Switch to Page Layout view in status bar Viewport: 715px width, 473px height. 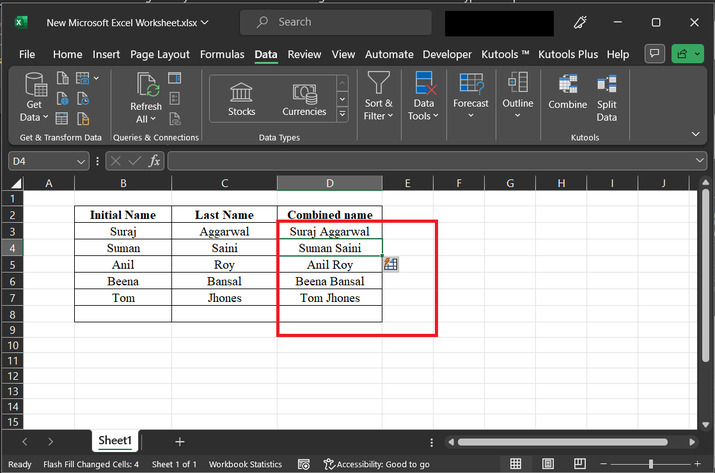(x=547, y=464)
